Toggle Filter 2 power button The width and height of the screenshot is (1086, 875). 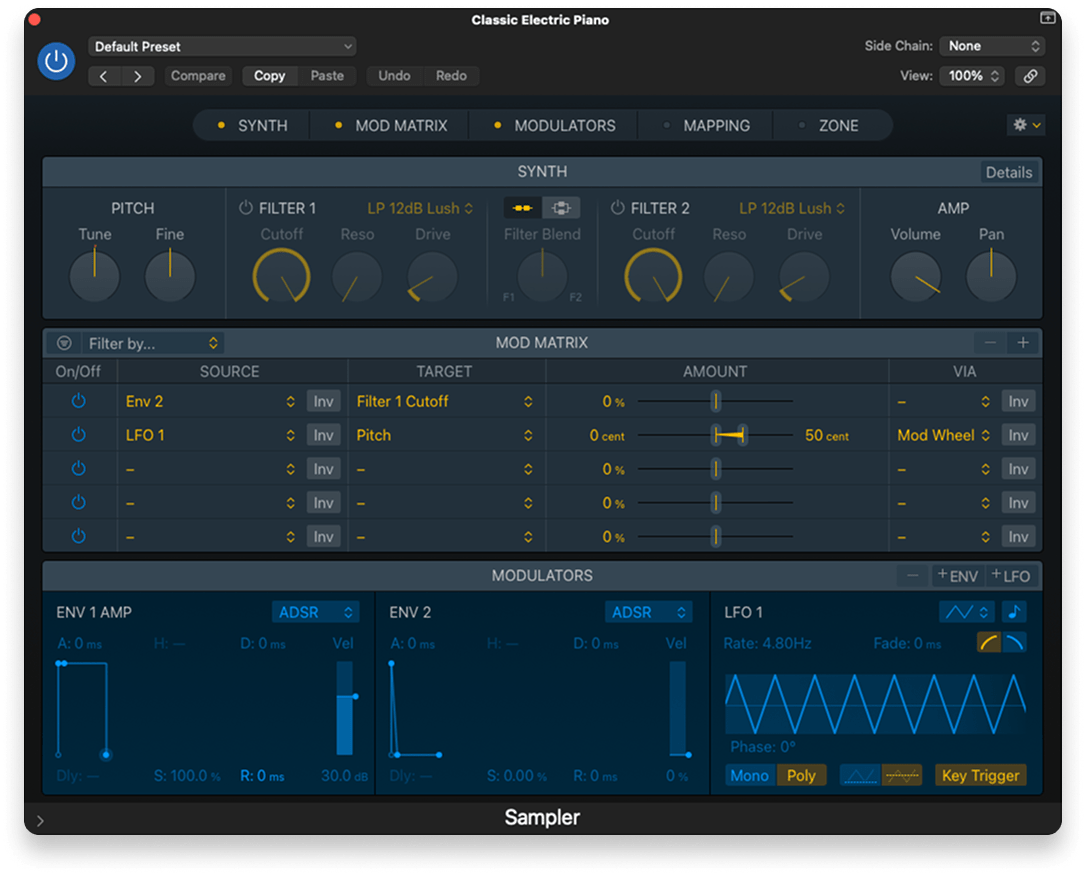[x=618, y=208]
